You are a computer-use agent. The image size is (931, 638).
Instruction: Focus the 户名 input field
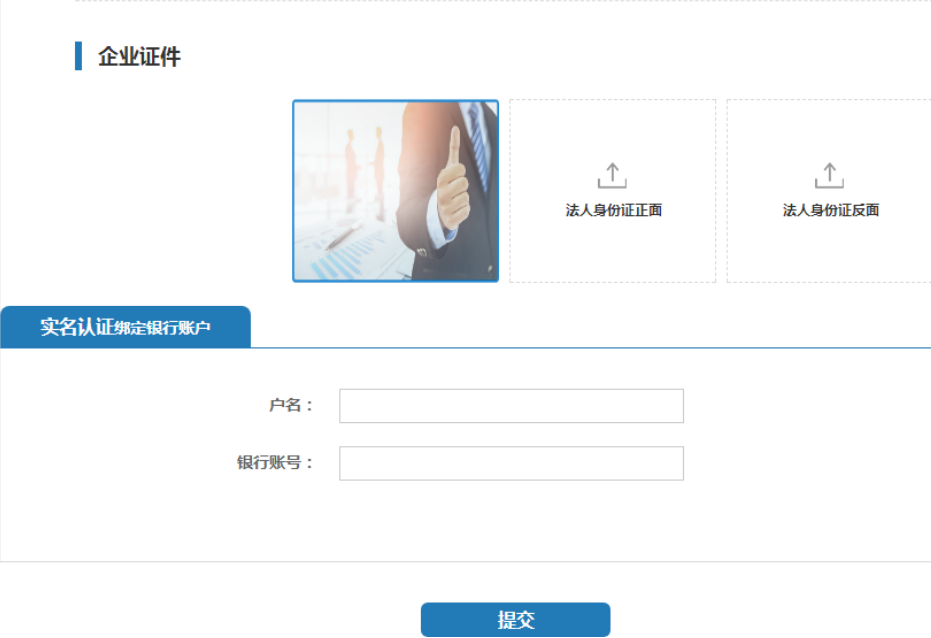511,406
